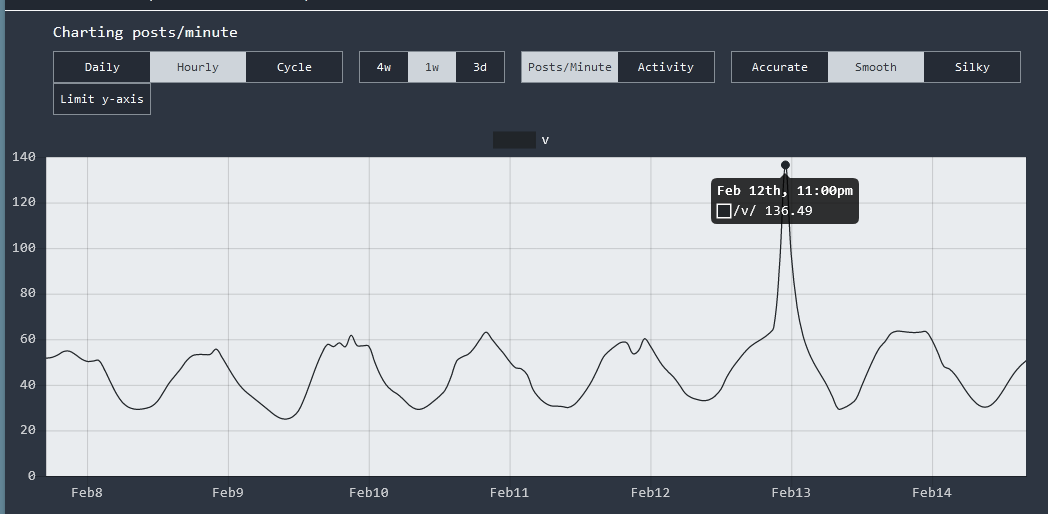This screenshot has width=1048, height=514.
Task: Click the v legend label
Action: tap(545, 140)
